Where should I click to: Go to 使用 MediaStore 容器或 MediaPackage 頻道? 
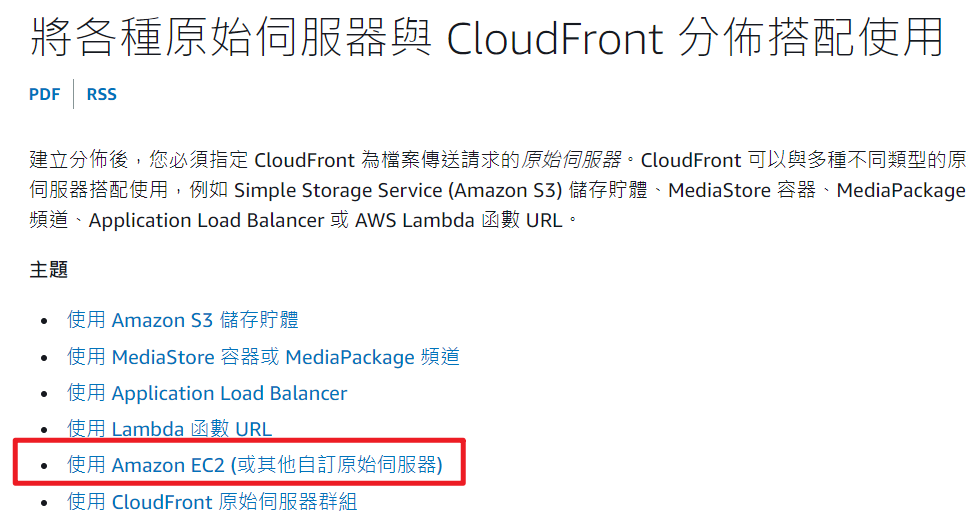(x=264, y=357)
